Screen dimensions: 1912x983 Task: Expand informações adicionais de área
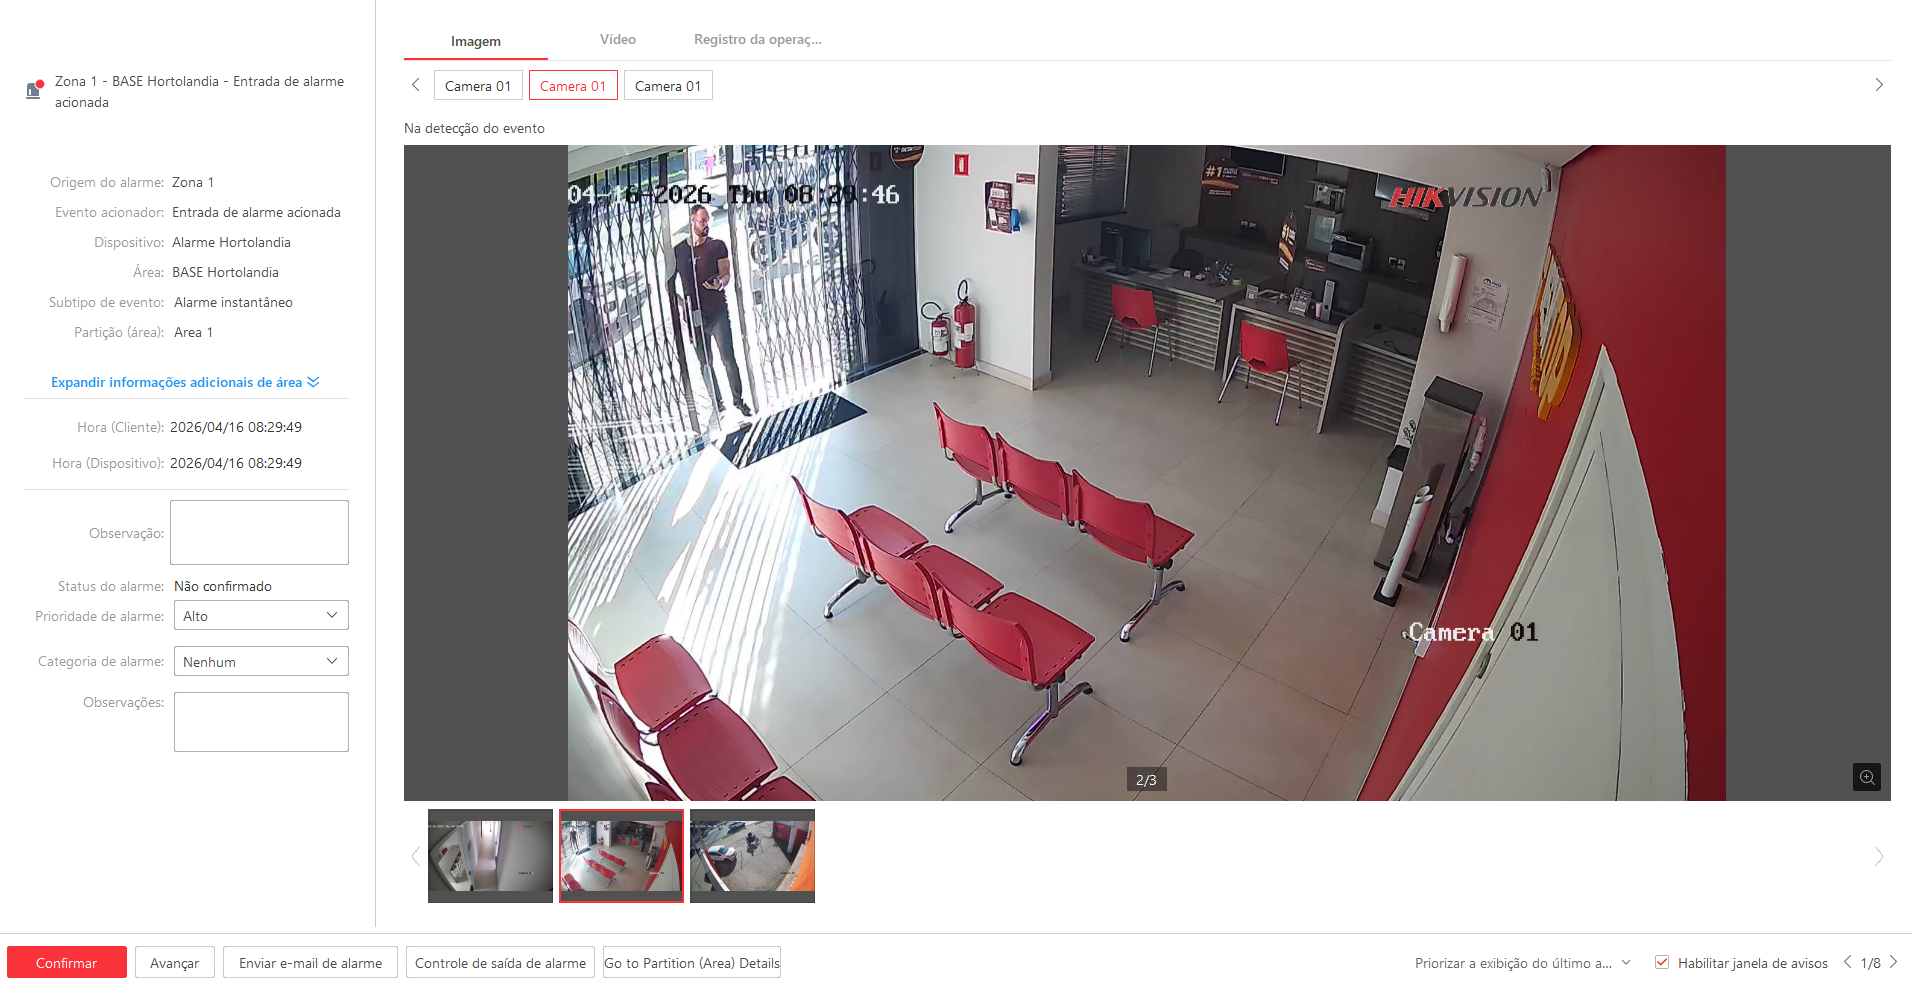[x=185, y=382]
